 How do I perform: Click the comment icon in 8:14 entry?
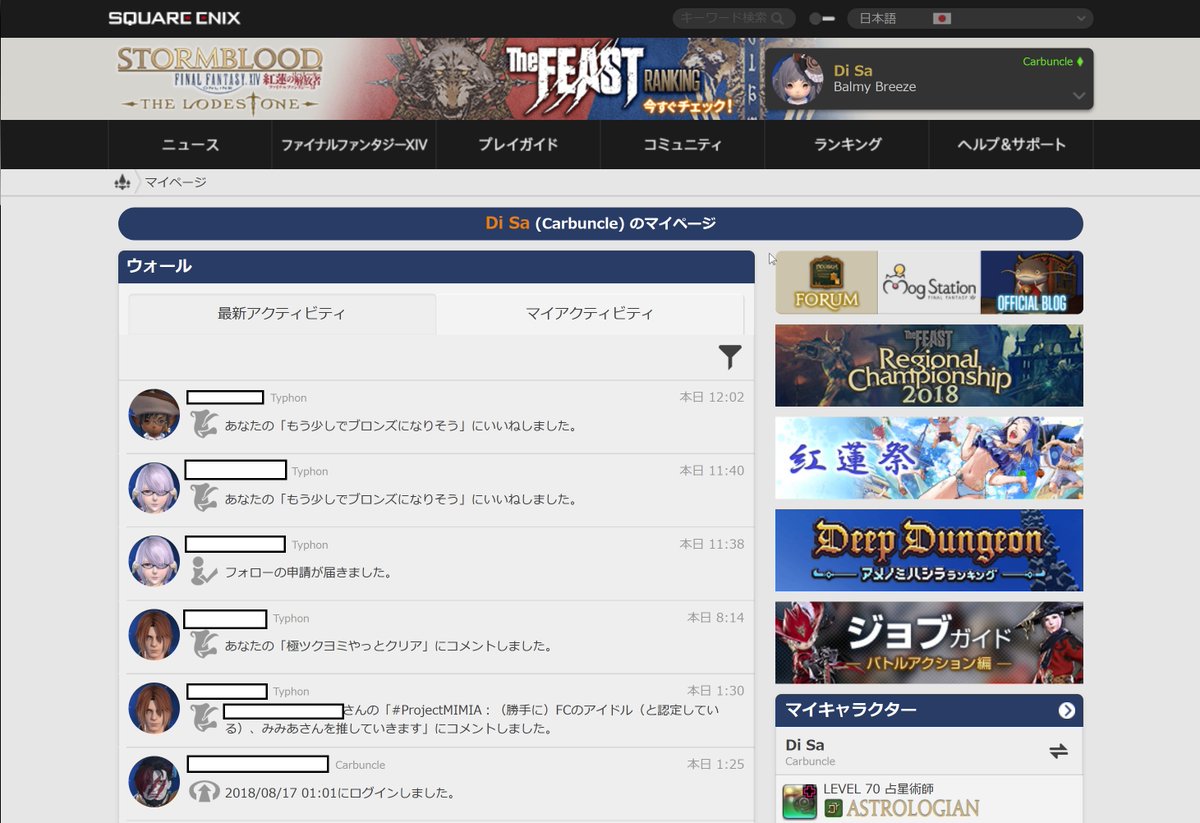(x=204, y=644)
